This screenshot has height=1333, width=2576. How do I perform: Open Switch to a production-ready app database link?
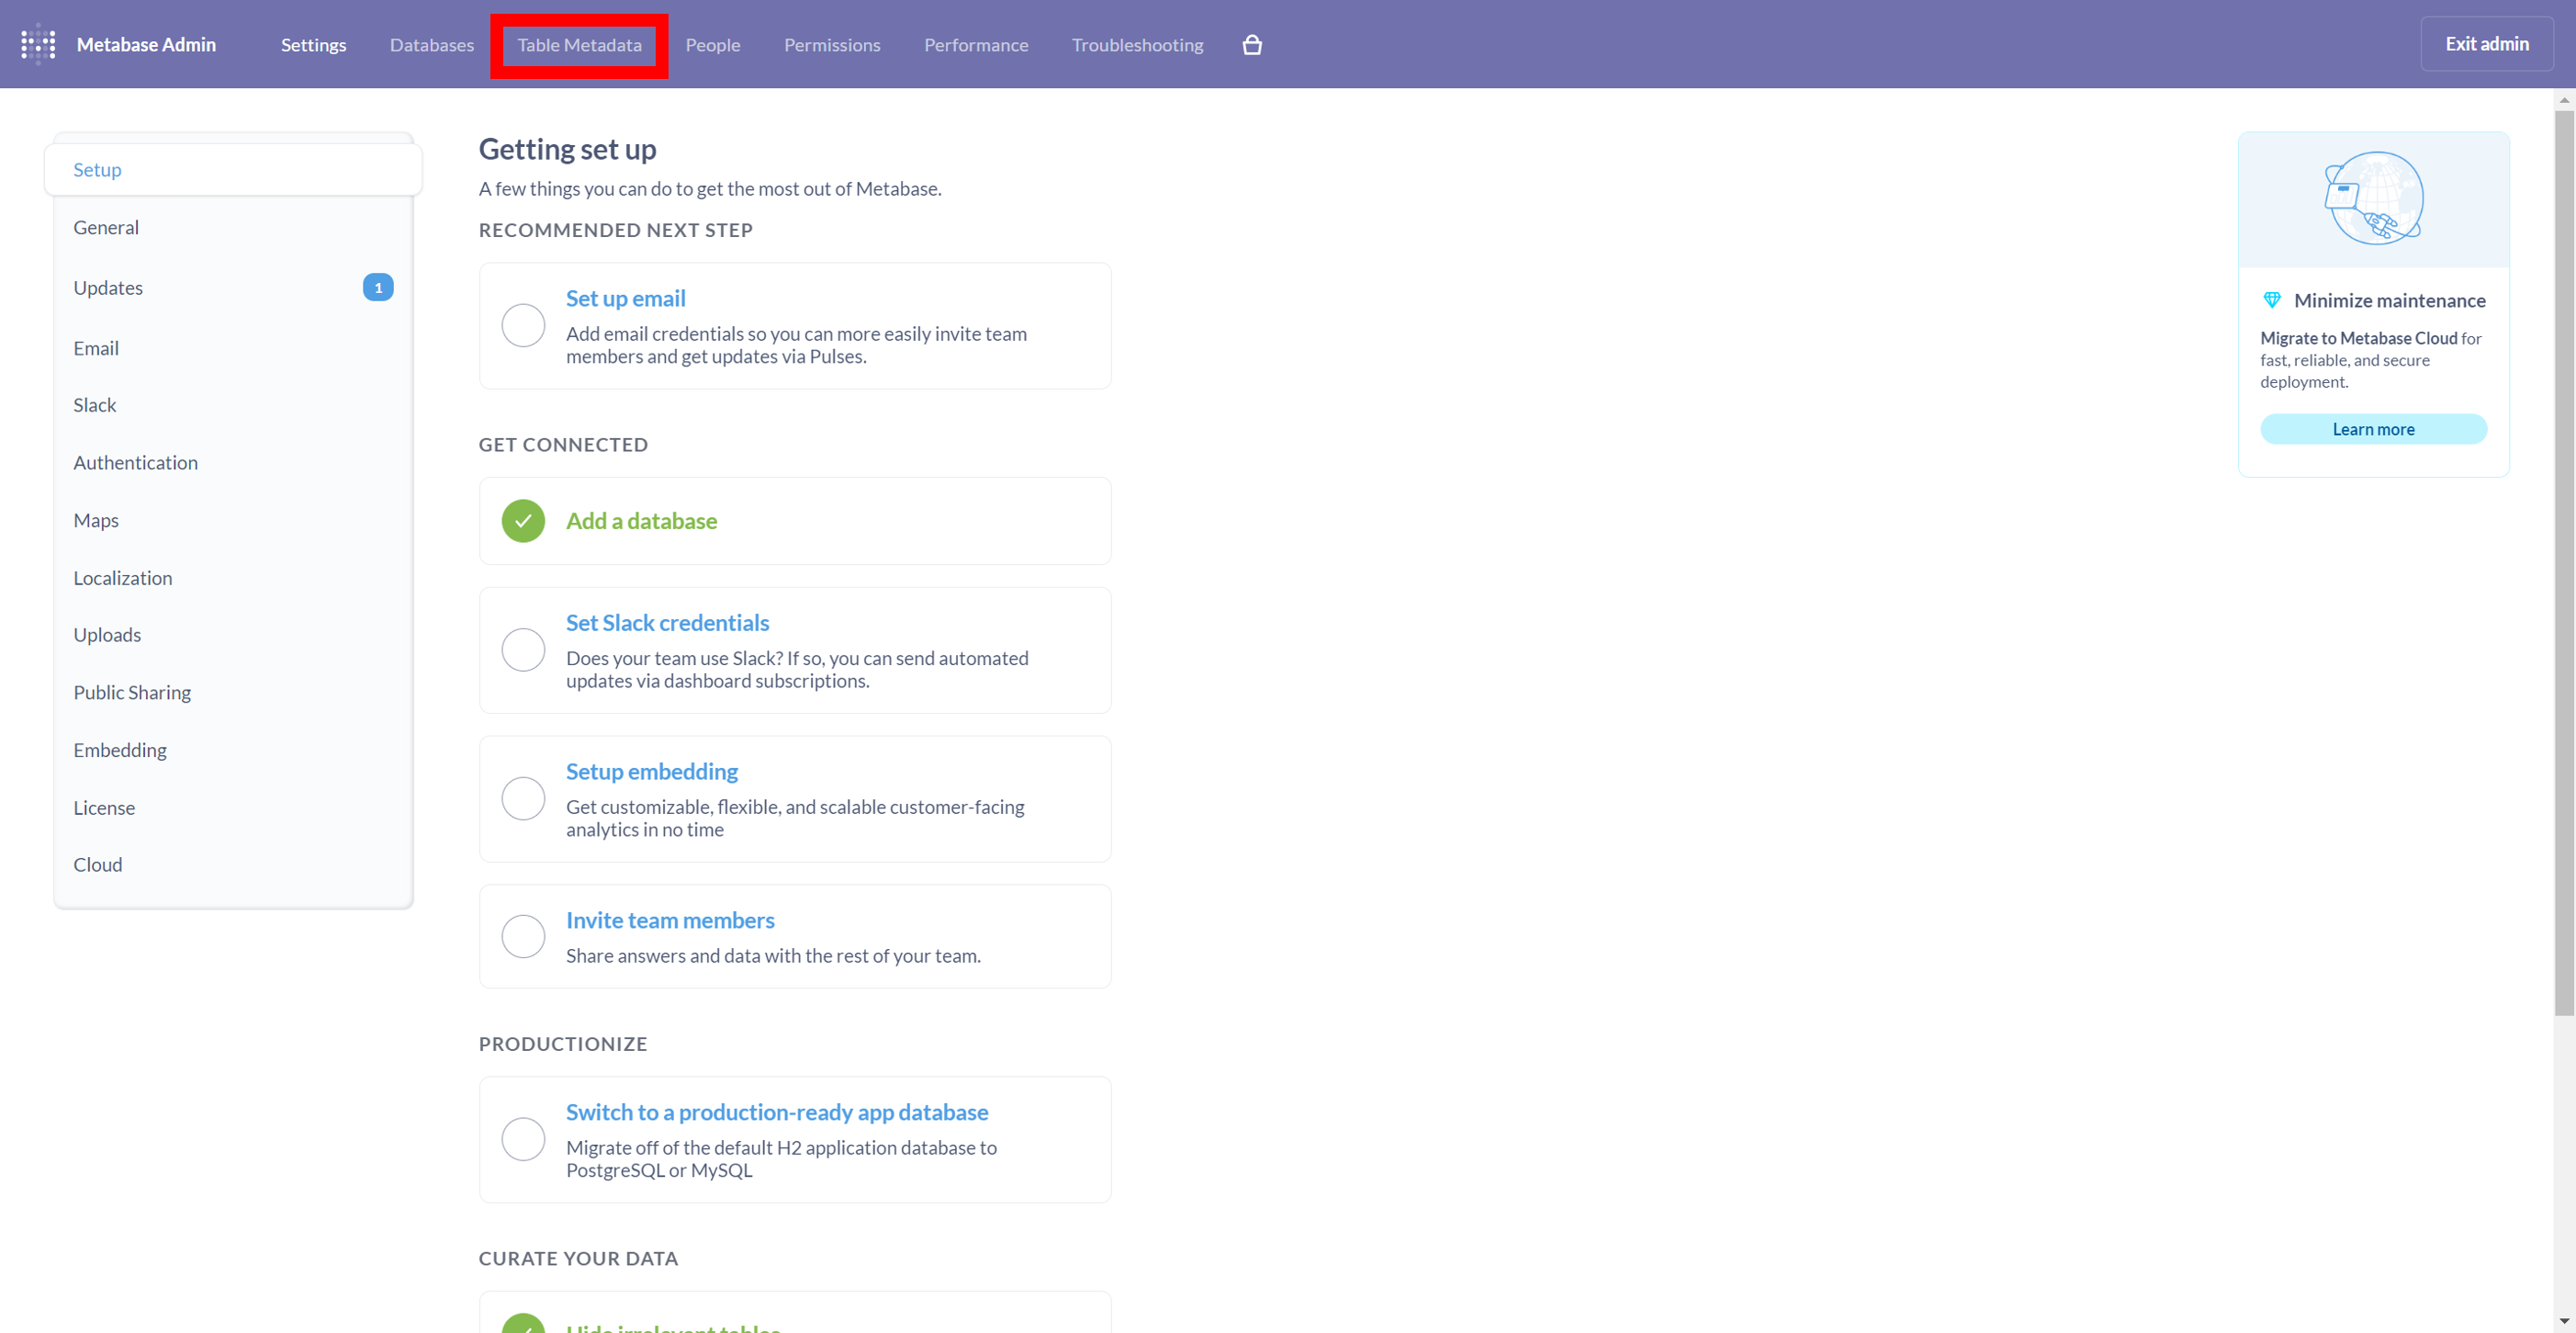(777, 1112)
